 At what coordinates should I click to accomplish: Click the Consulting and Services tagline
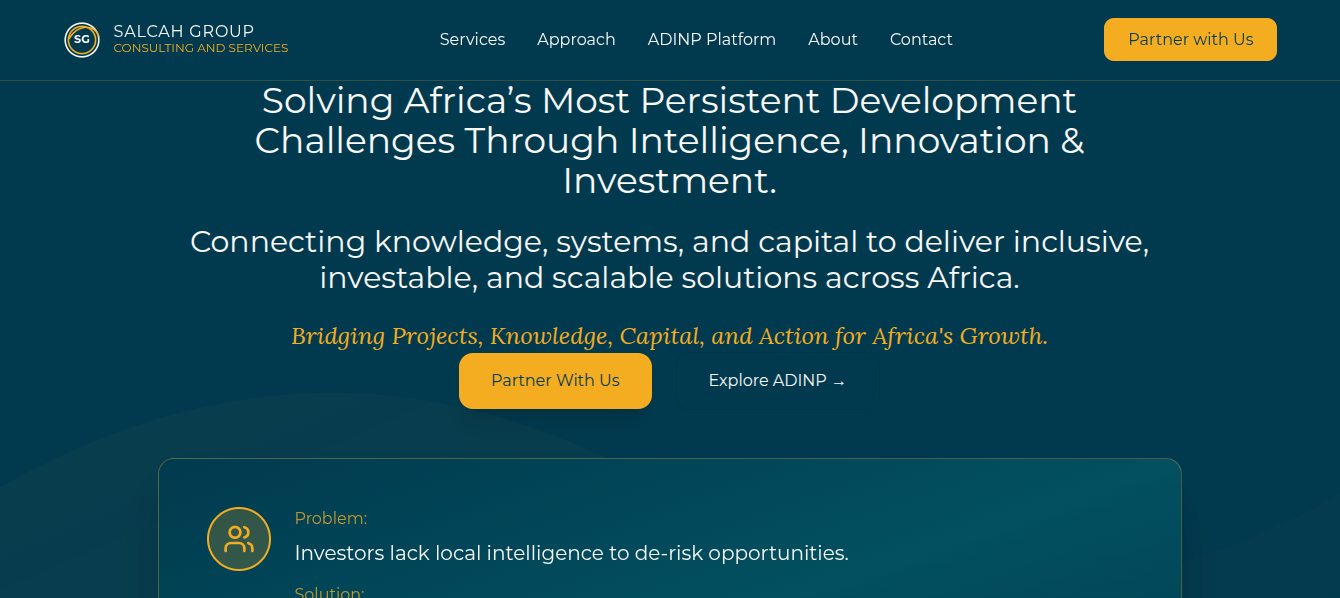[200, 48]
